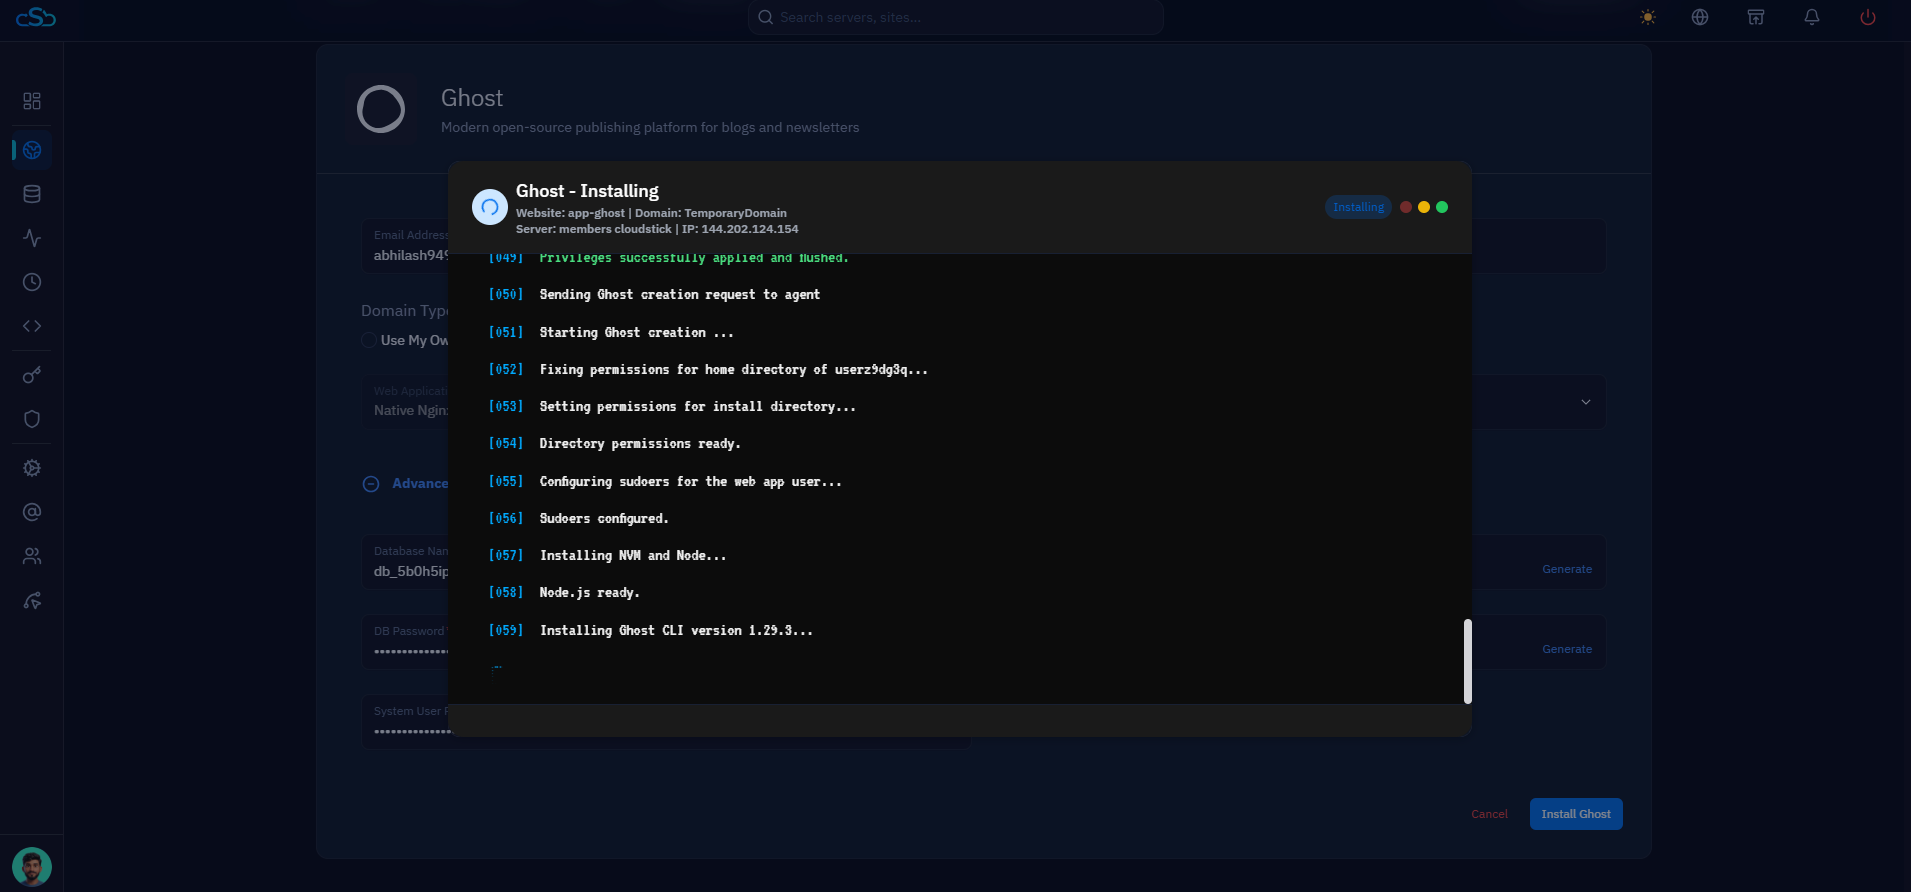Click log line 050 Sending Ghost creation request
The height and width of the screenshot is (892, 1911).
(654, 295)
